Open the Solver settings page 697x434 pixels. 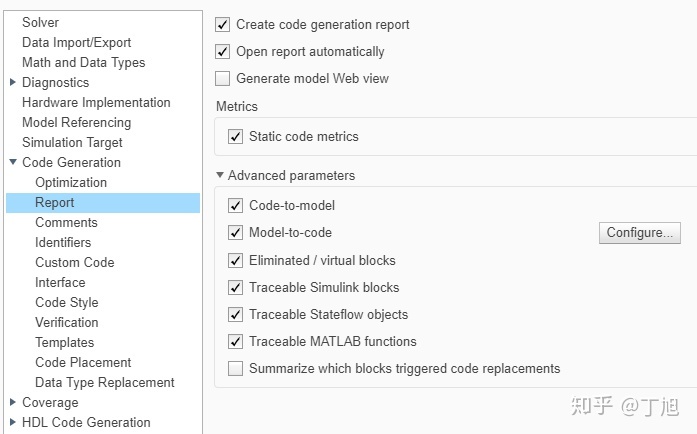pos(40,22)
